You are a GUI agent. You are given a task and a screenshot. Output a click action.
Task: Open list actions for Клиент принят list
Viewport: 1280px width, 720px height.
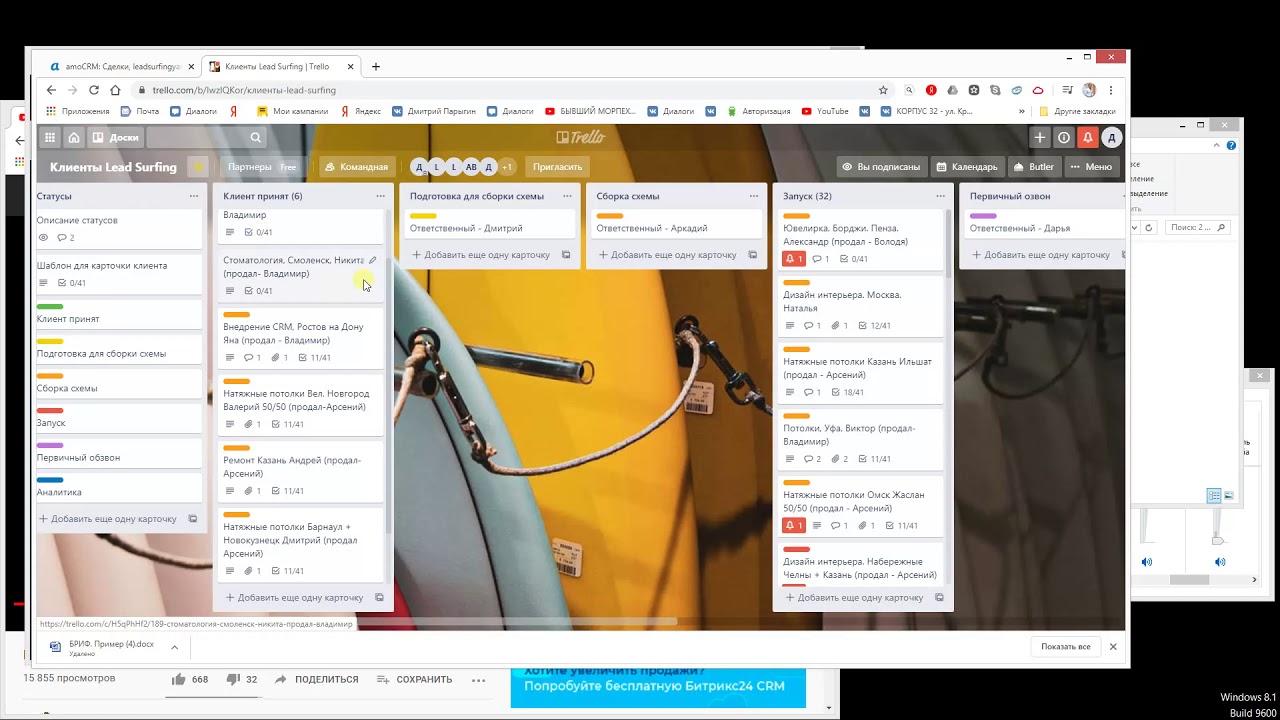380,196
